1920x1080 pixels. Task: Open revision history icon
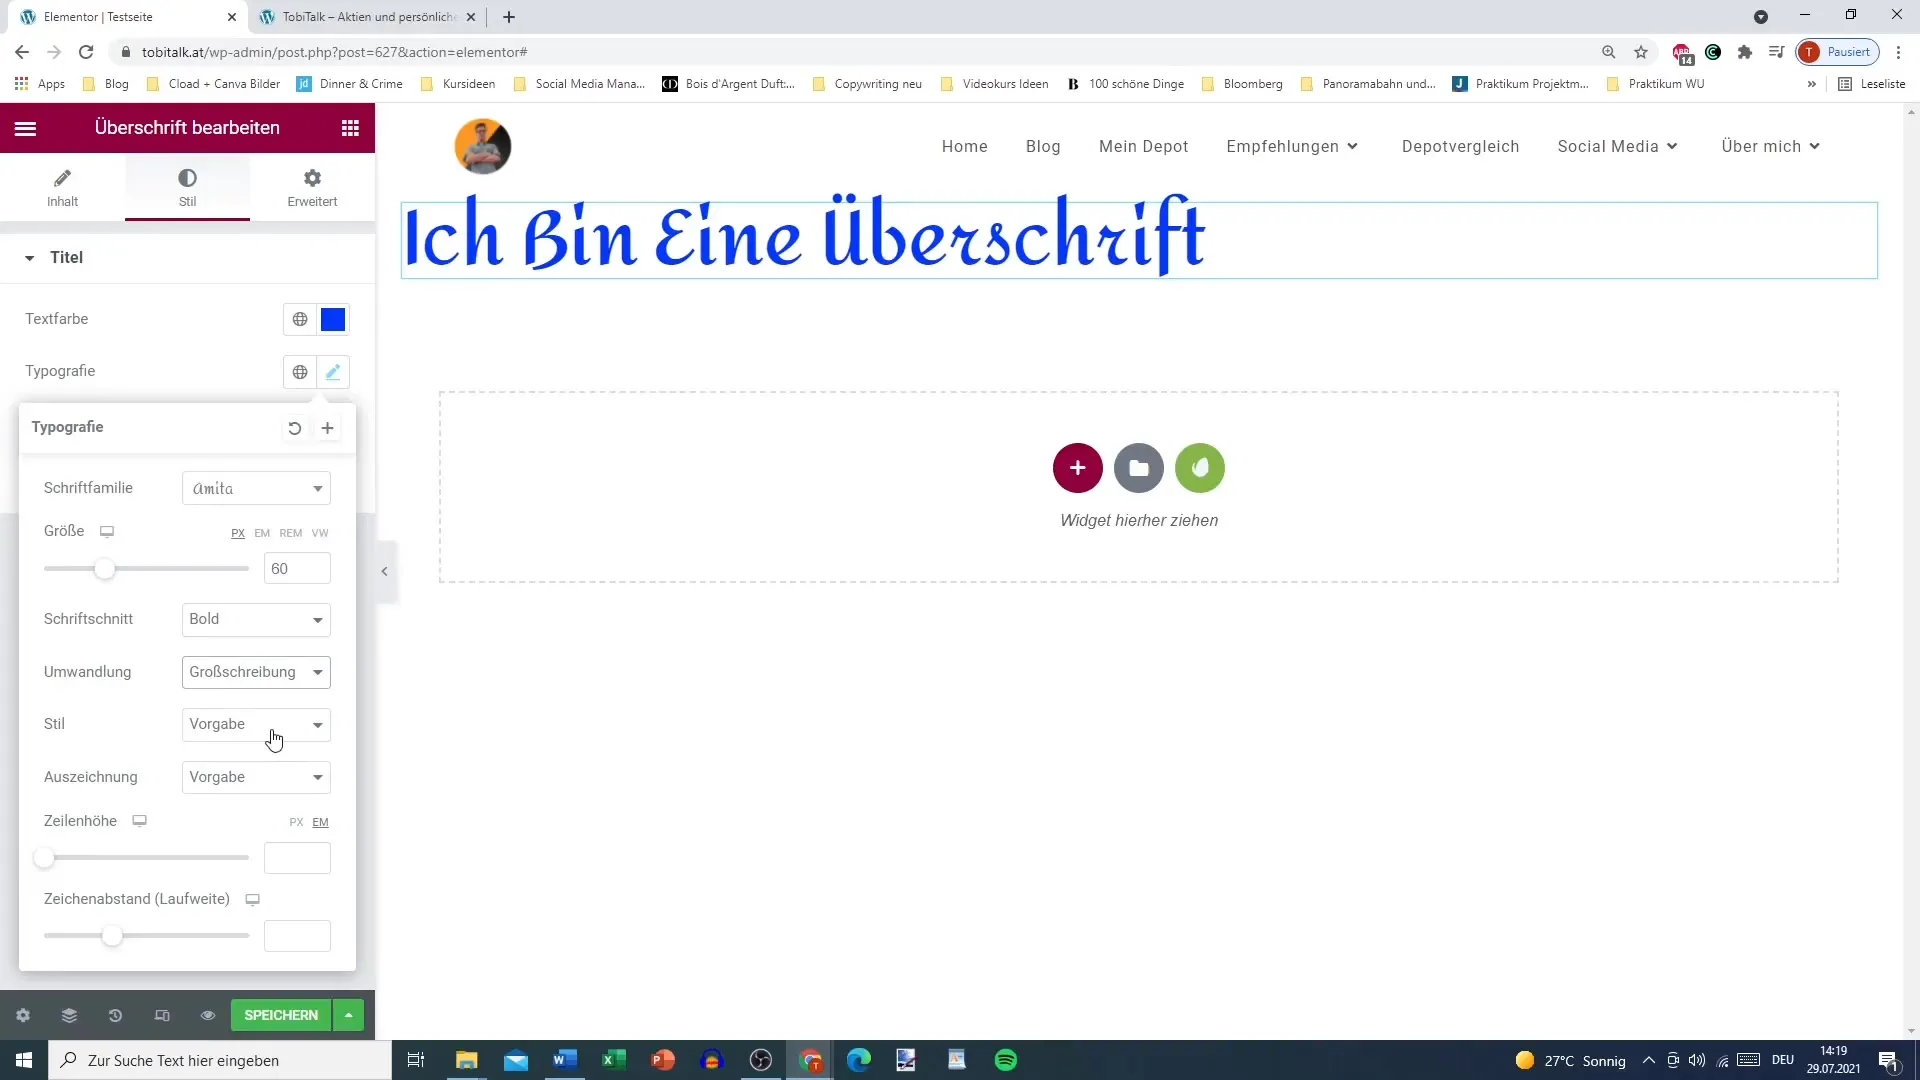coord(115,1015)
